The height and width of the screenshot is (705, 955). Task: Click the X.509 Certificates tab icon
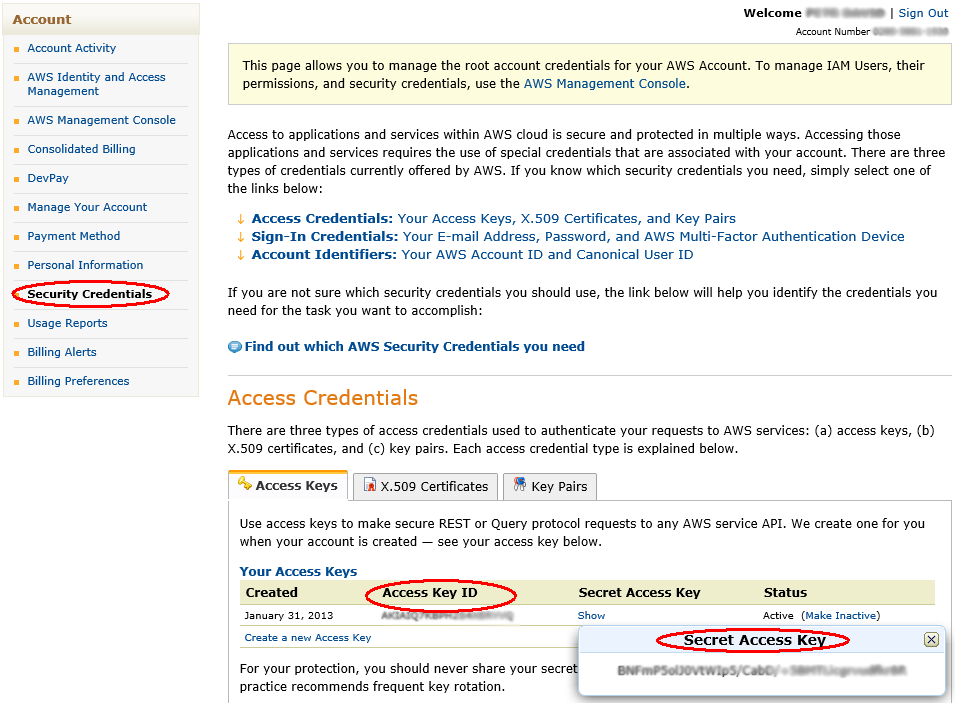coord(369,486)
